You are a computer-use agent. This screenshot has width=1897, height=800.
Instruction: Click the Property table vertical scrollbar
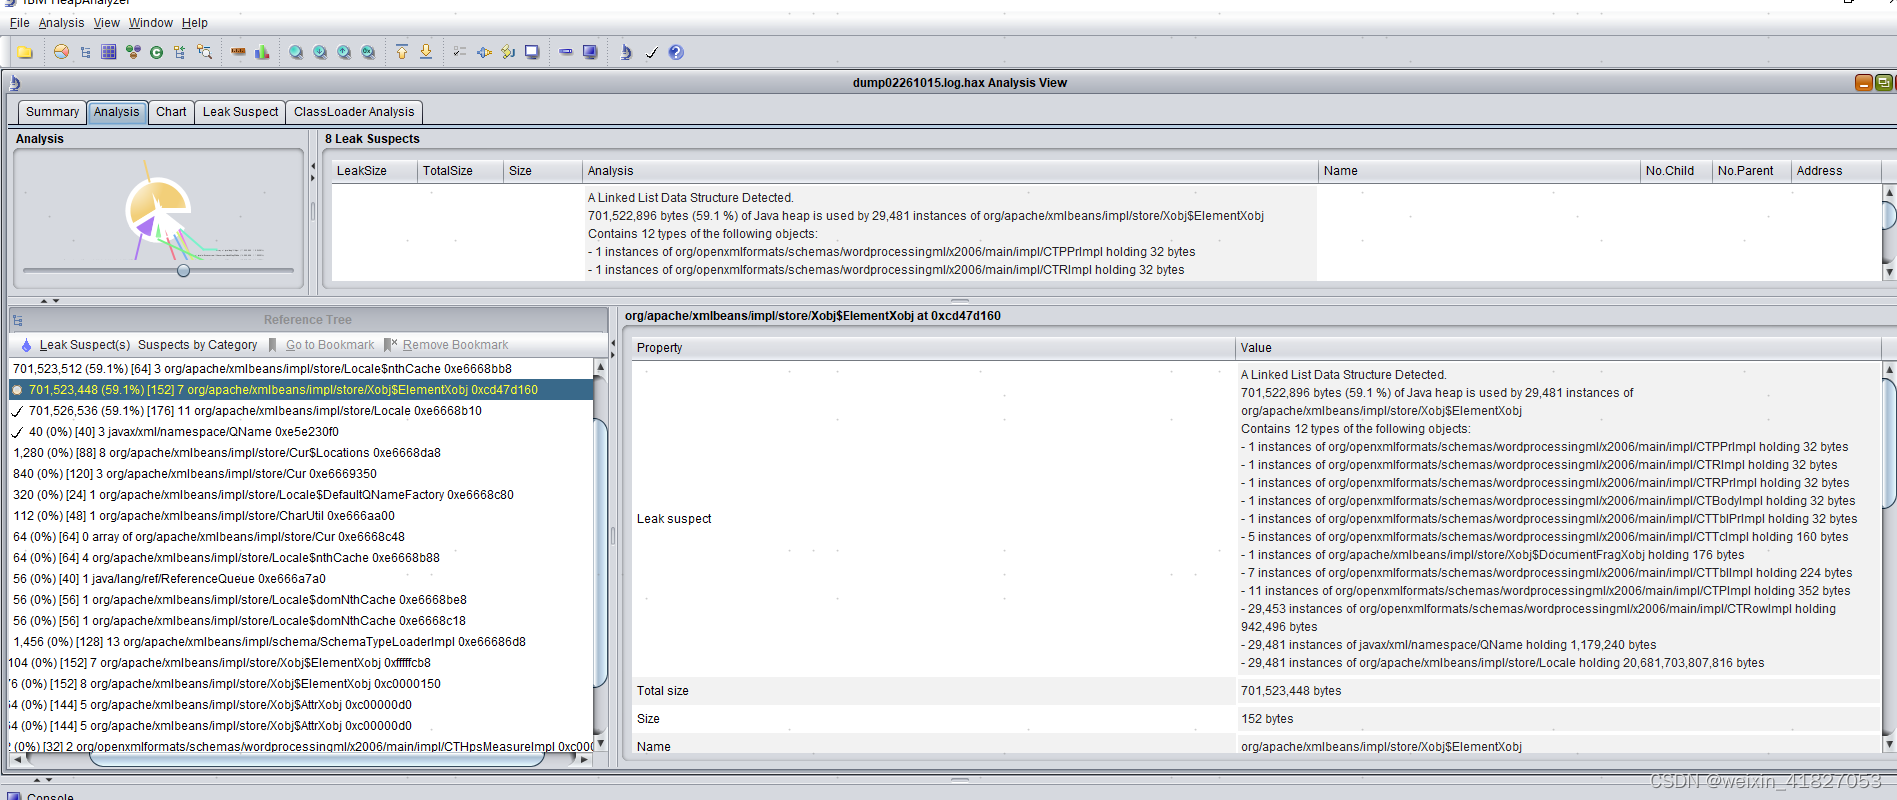[x=1889, y=443]
